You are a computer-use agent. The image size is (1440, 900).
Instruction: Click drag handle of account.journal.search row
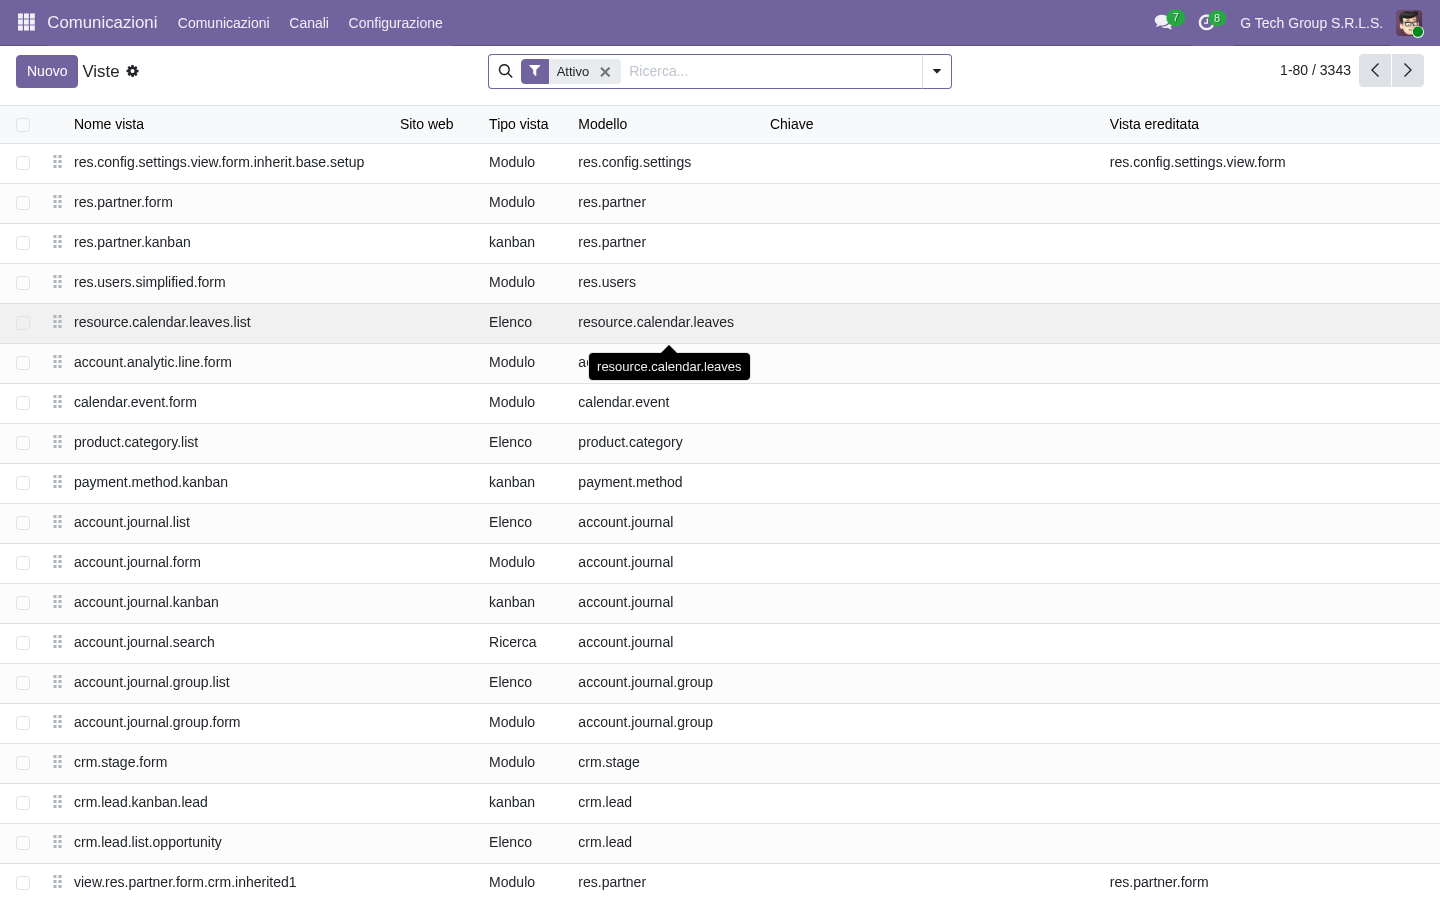coord(57,642)
